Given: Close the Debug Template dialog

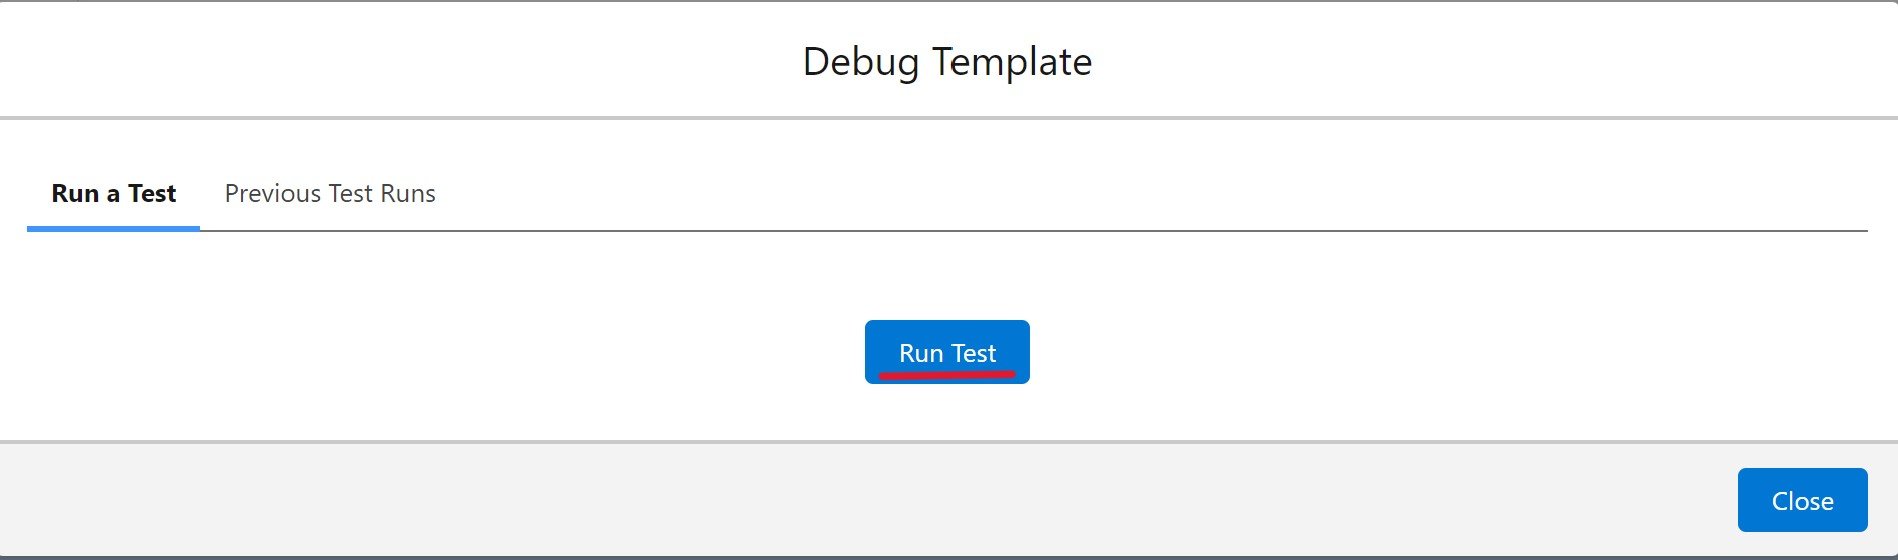Looking at the screenshot, I should [1802, 500].
